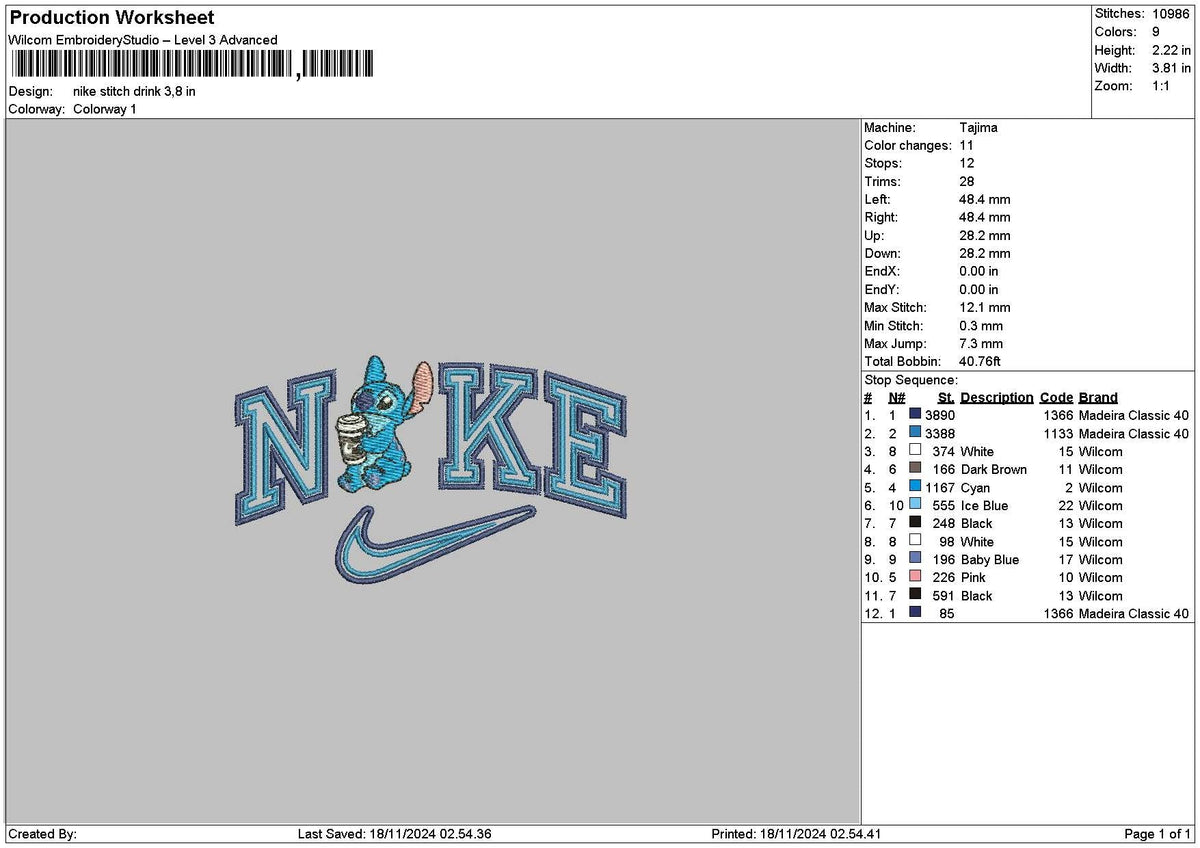
Task: Click the 'Stop Sequence:' heading
Action: click(911, 379)
